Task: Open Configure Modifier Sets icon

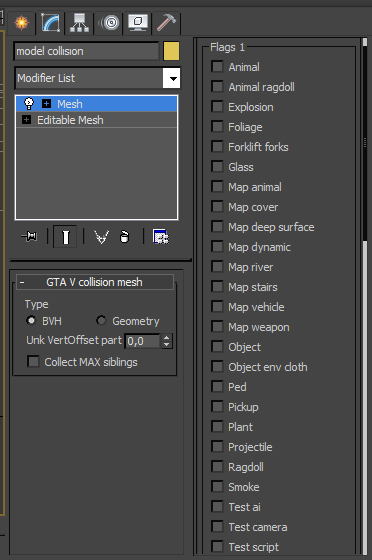Action: coord(161,236)
